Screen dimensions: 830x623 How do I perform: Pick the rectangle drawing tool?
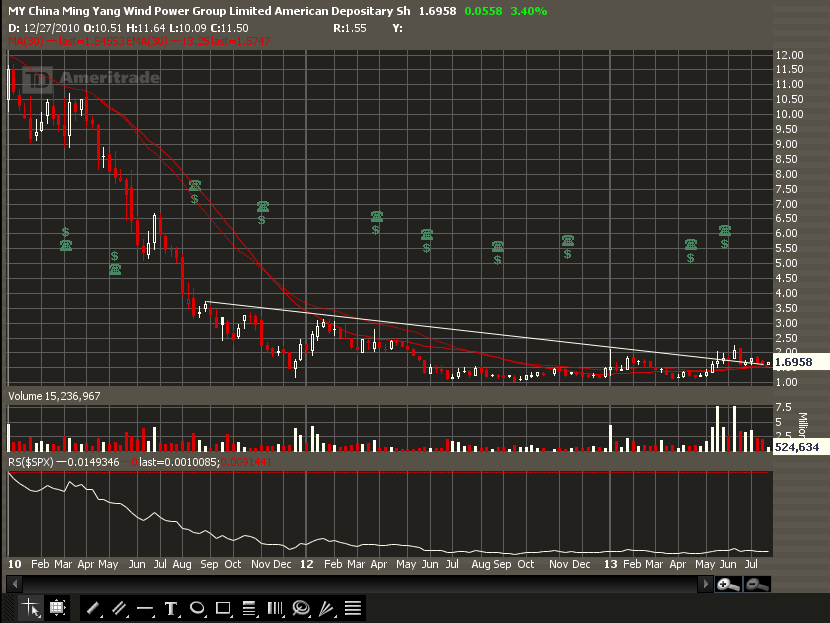[x=223, y=608]
